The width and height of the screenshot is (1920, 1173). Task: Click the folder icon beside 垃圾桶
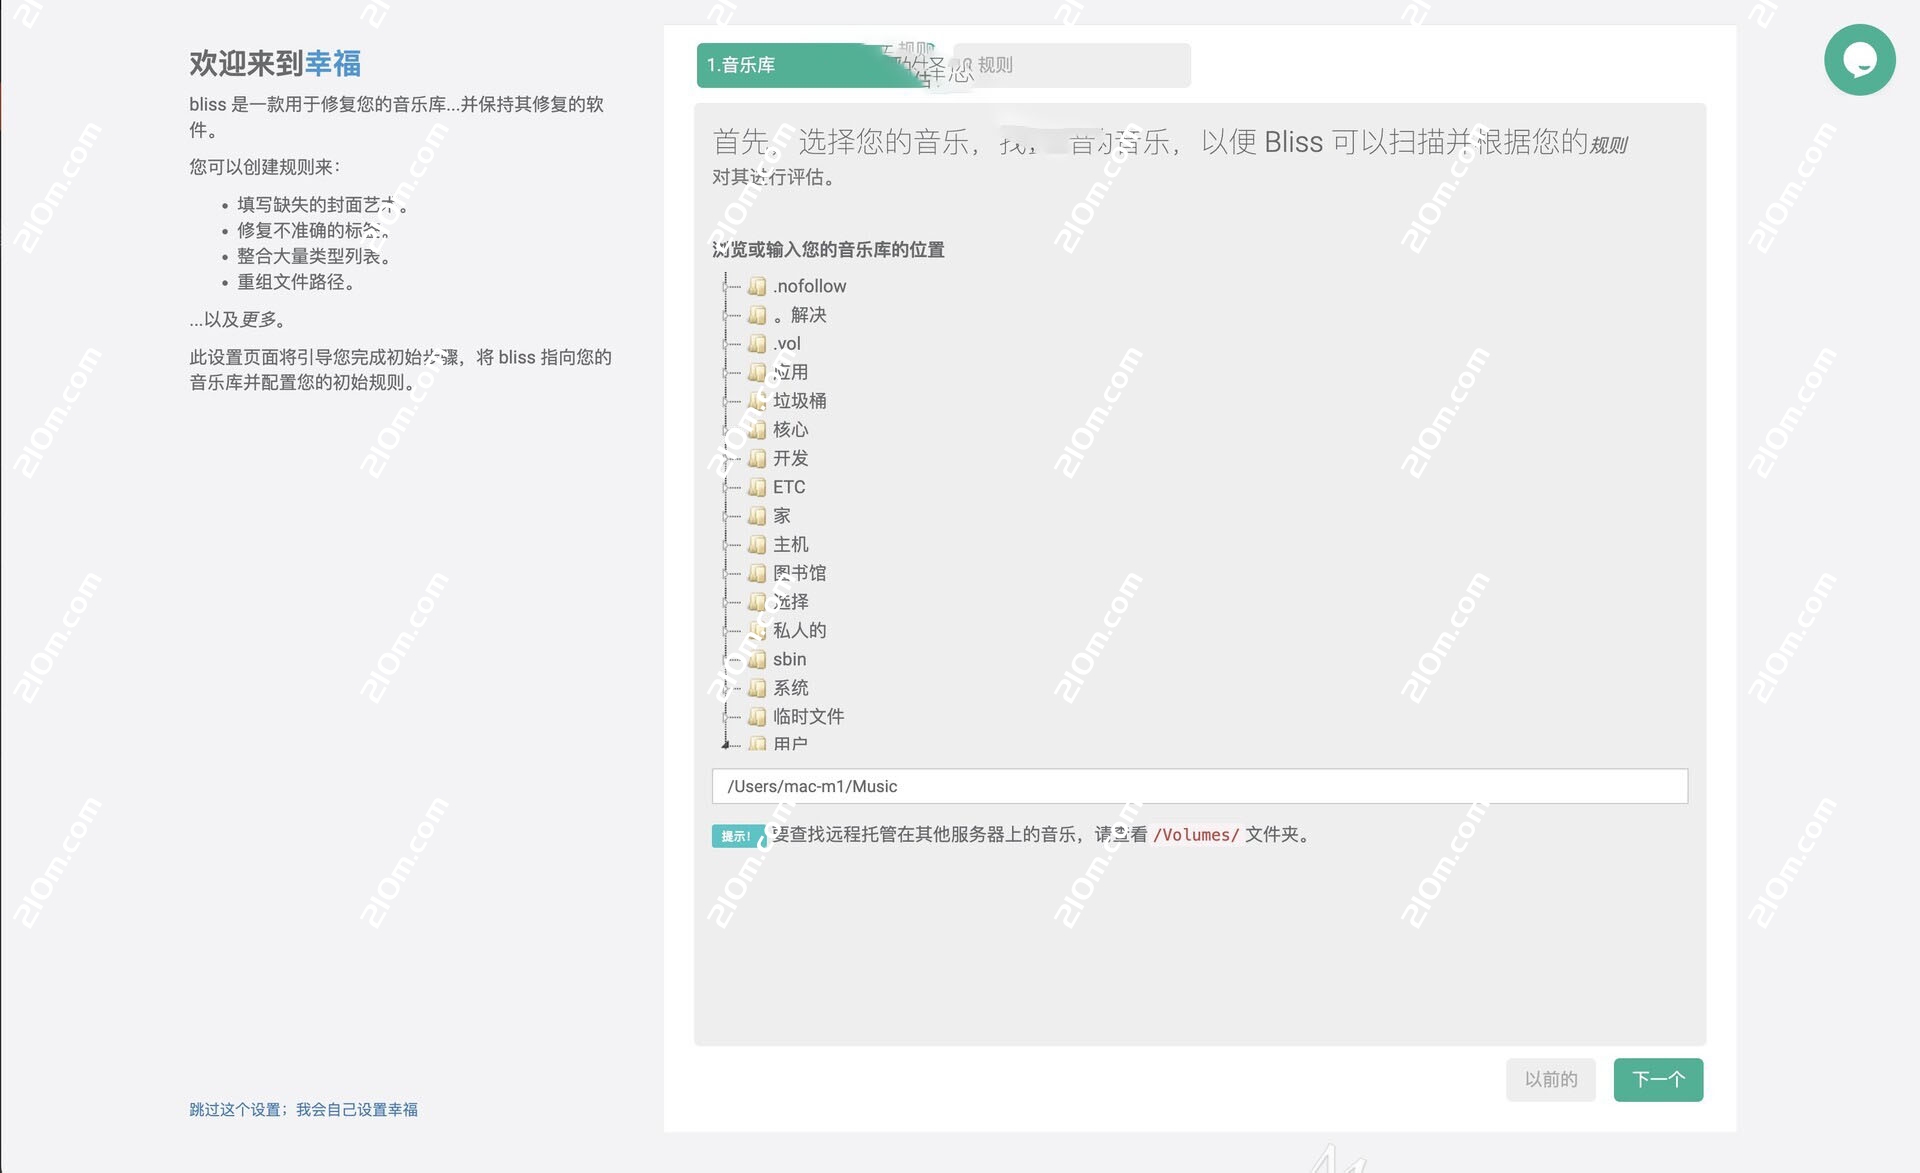(757, 401)
